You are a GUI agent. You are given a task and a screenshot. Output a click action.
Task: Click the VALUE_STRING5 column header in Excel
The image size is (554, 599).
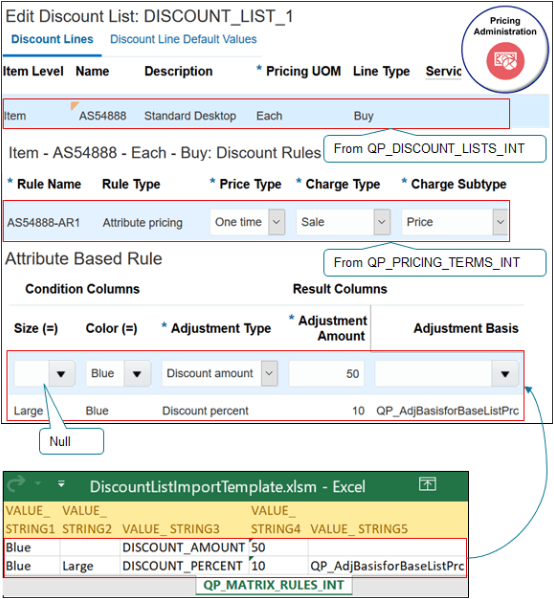359,529
